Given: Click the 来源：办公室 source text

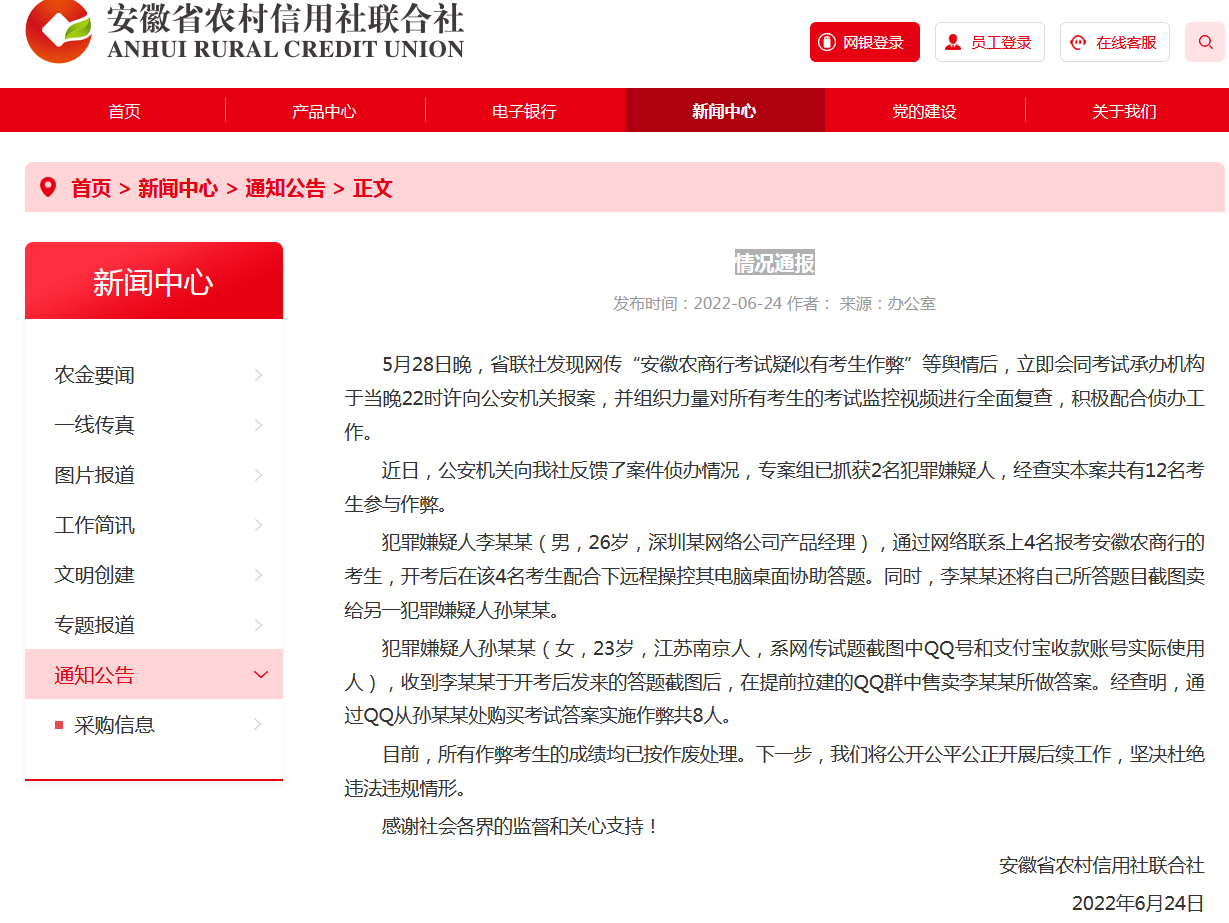Looking at the screenshot, I should coord(888,303).
